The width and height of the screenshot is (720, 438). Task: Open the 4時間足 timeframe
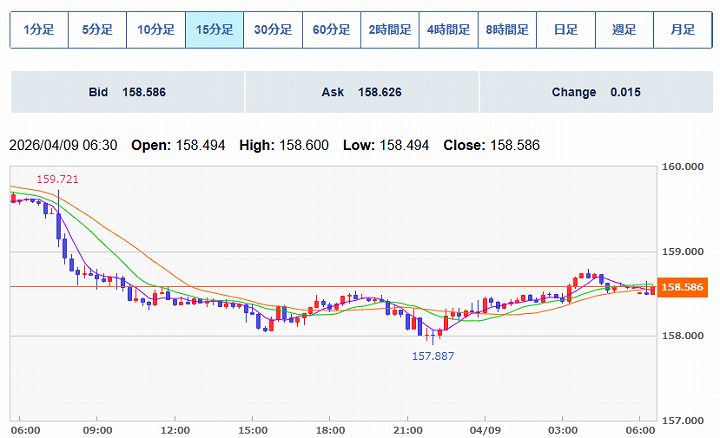coord(448,30)
